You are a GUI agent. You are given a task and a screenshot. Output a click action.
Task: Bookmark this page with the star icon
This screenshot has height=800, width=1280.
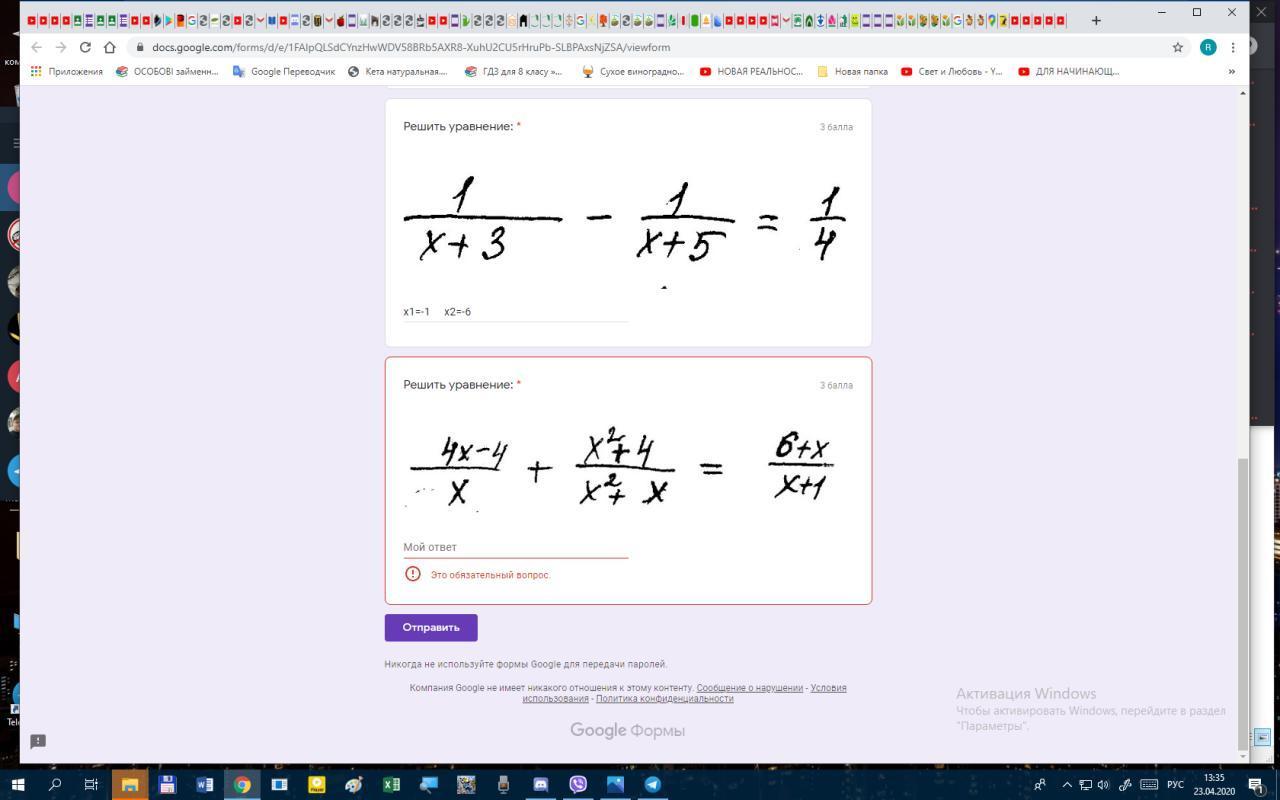tap(1178, 47)
